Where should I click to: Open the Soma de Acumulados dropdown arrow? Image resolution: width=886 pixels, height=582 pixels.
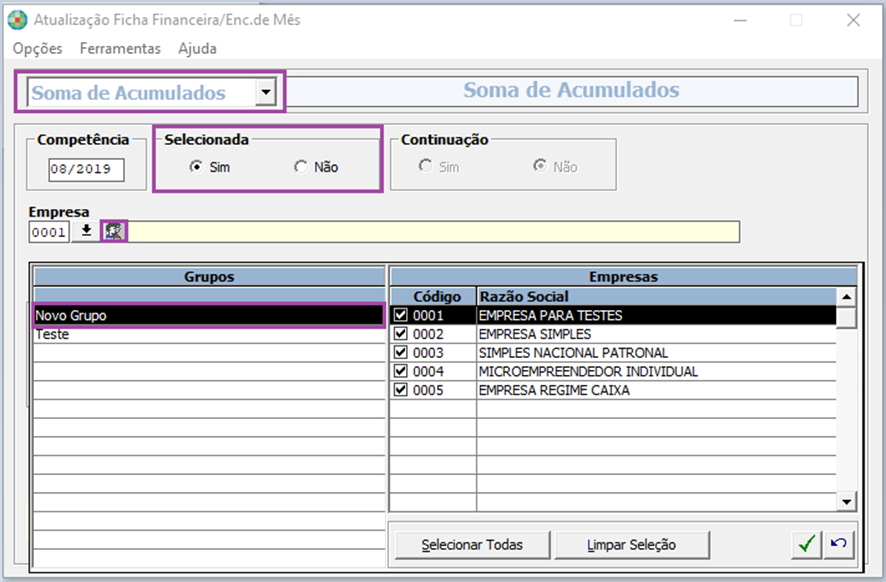click(266, 92)
